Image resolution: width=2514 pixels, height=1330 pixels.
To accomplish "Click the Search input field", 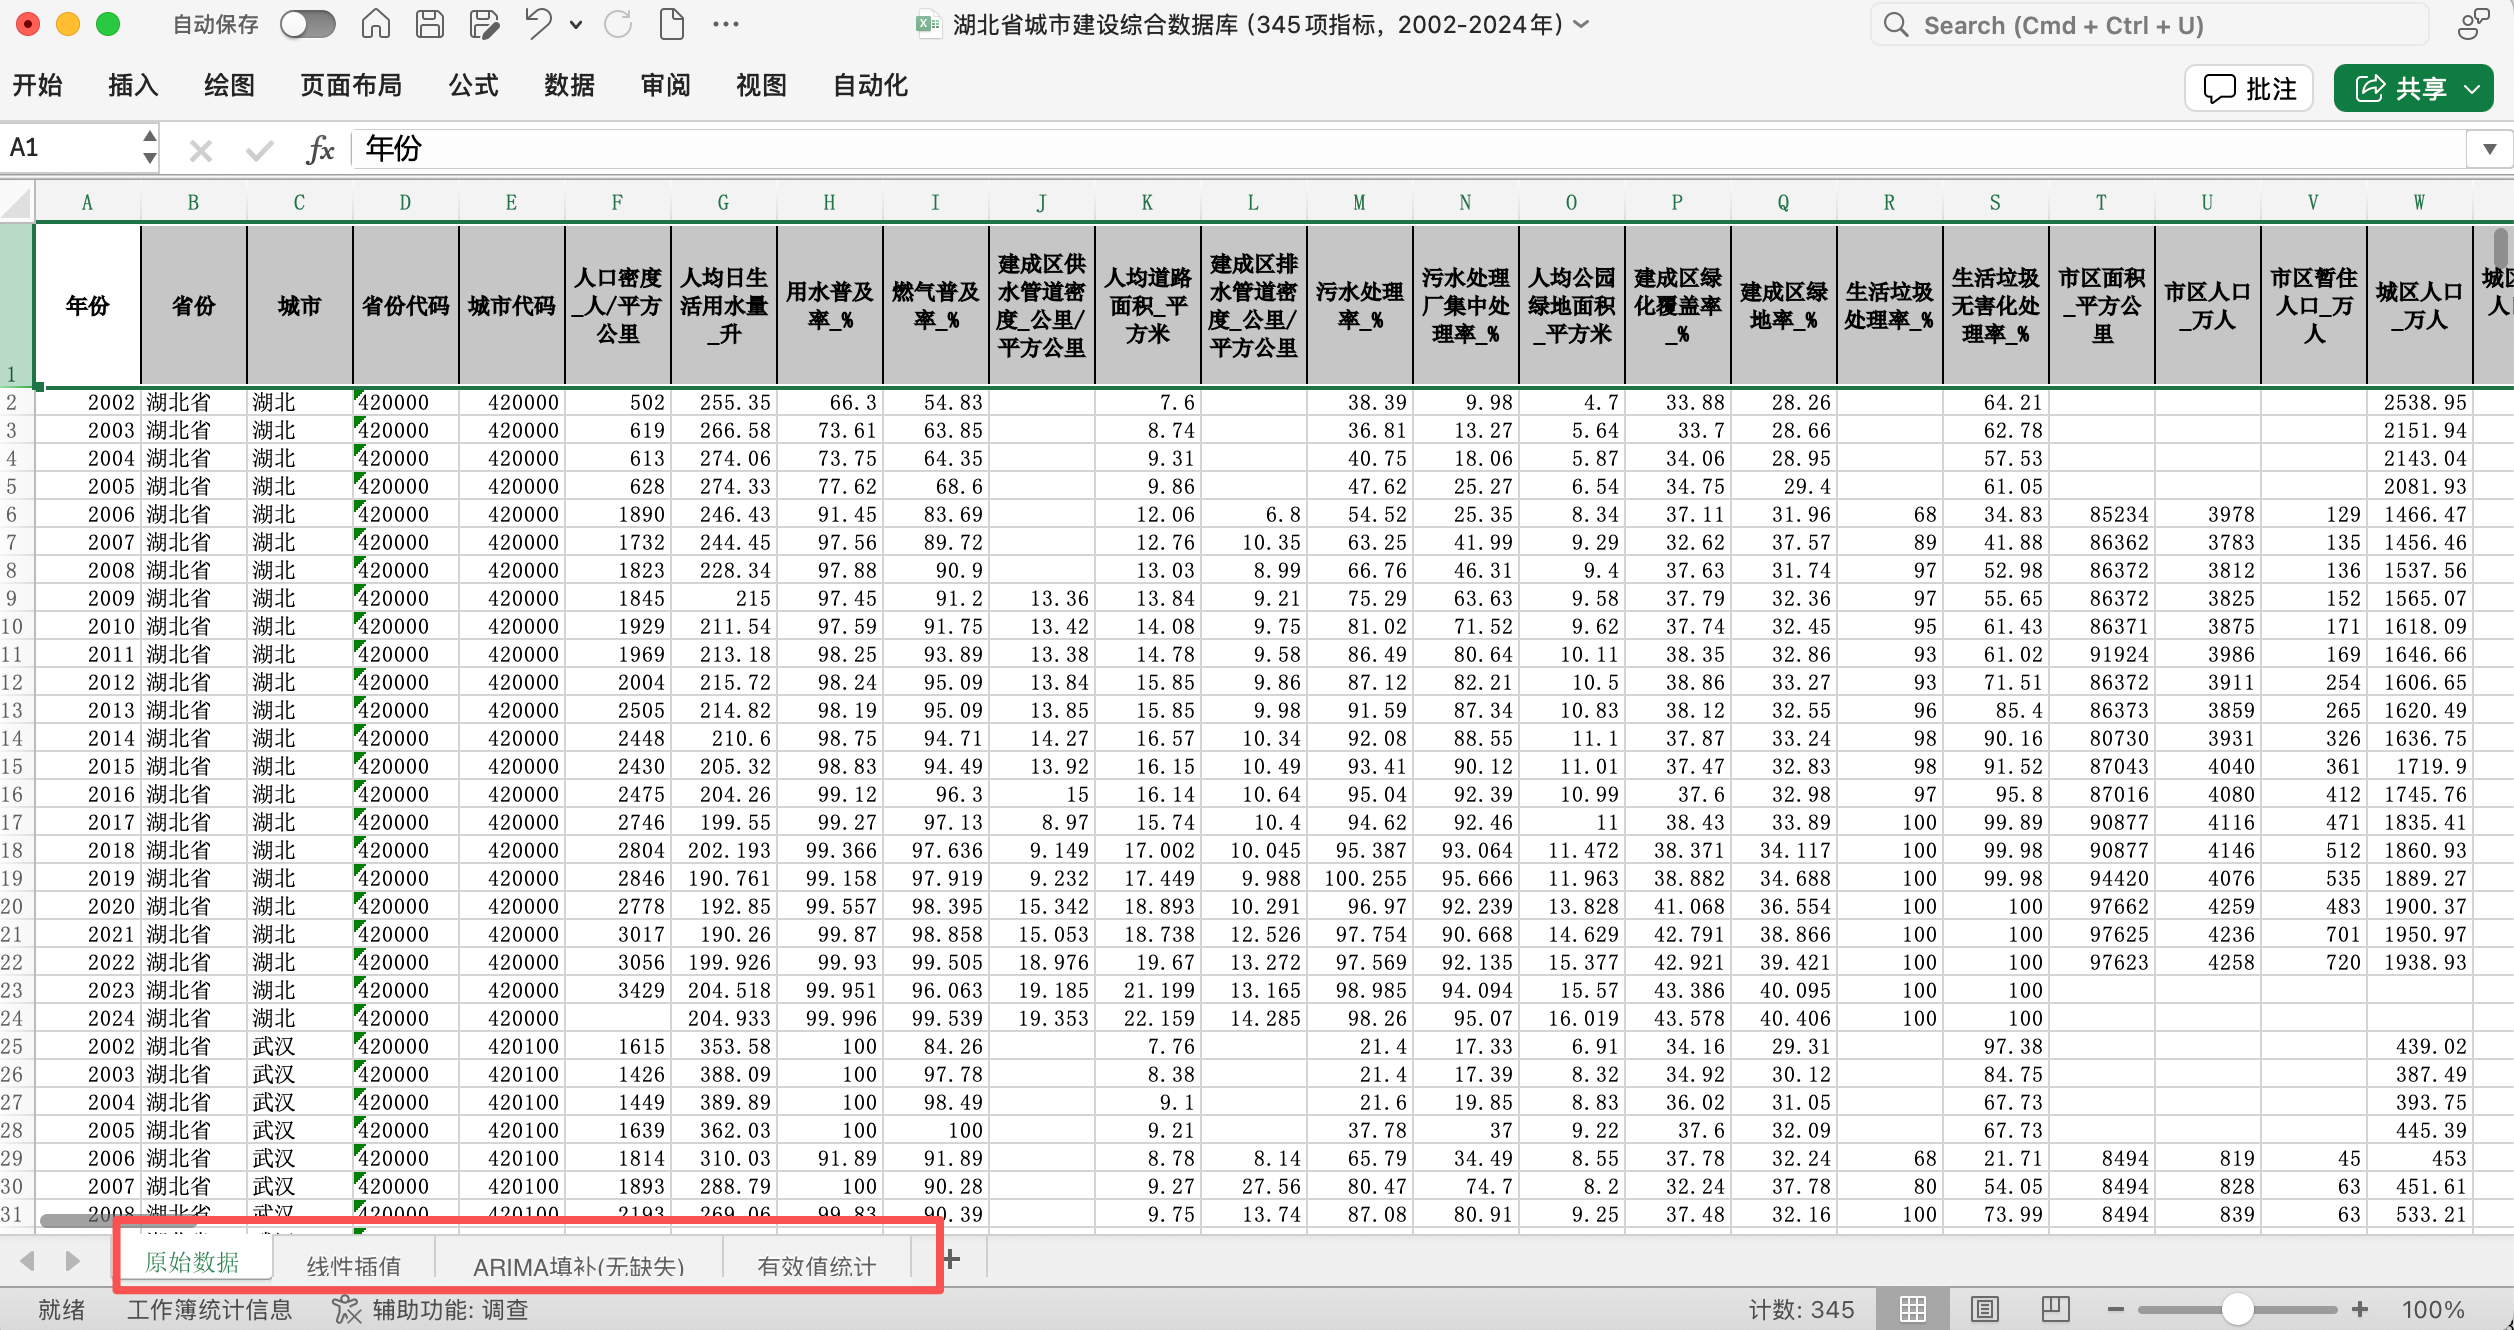I will tap(2150, 25).
